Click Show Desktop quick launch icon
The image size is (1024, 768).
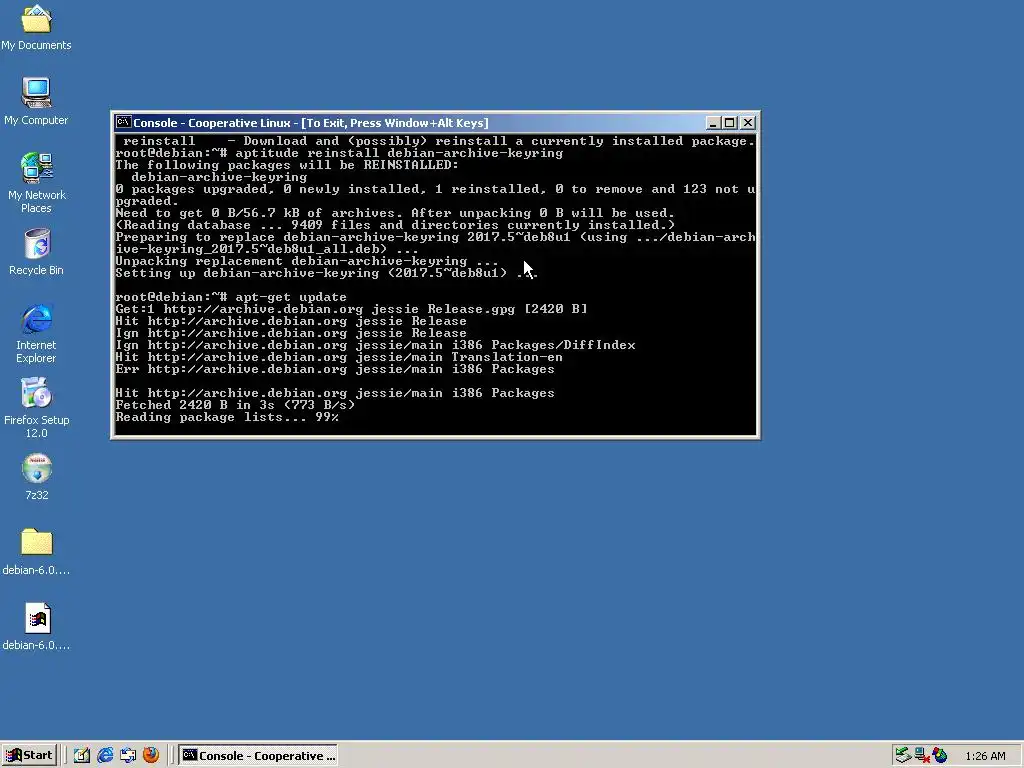82,756
